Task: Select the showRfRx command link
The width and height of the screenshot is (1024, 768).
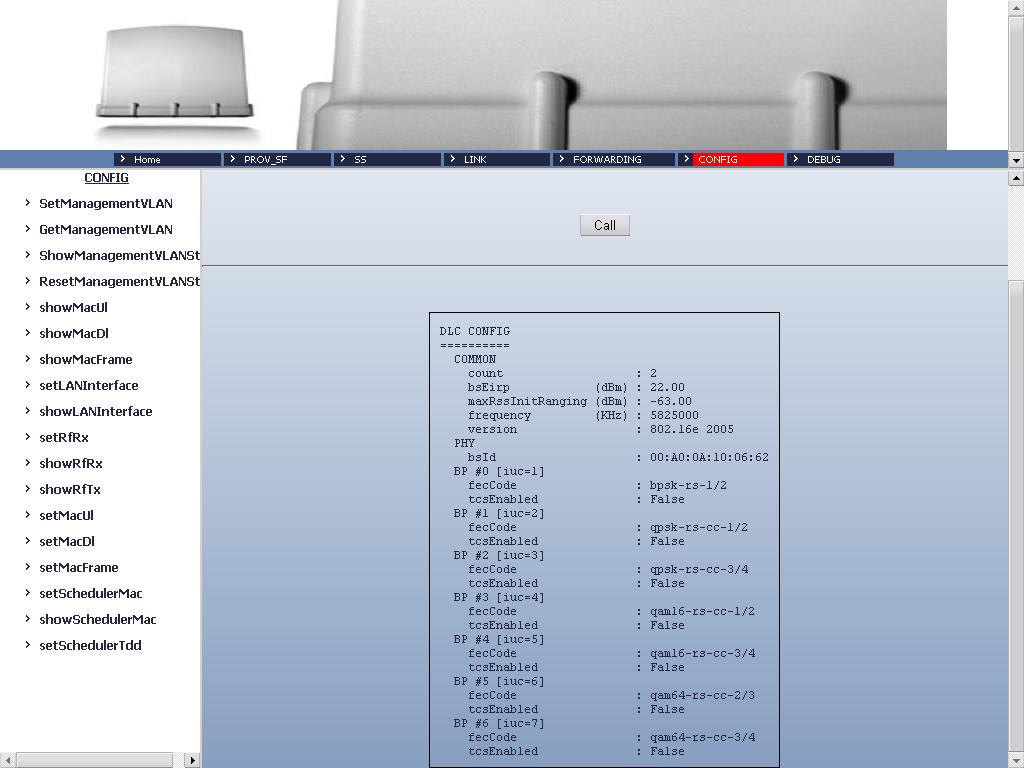Action: [71, 464]
